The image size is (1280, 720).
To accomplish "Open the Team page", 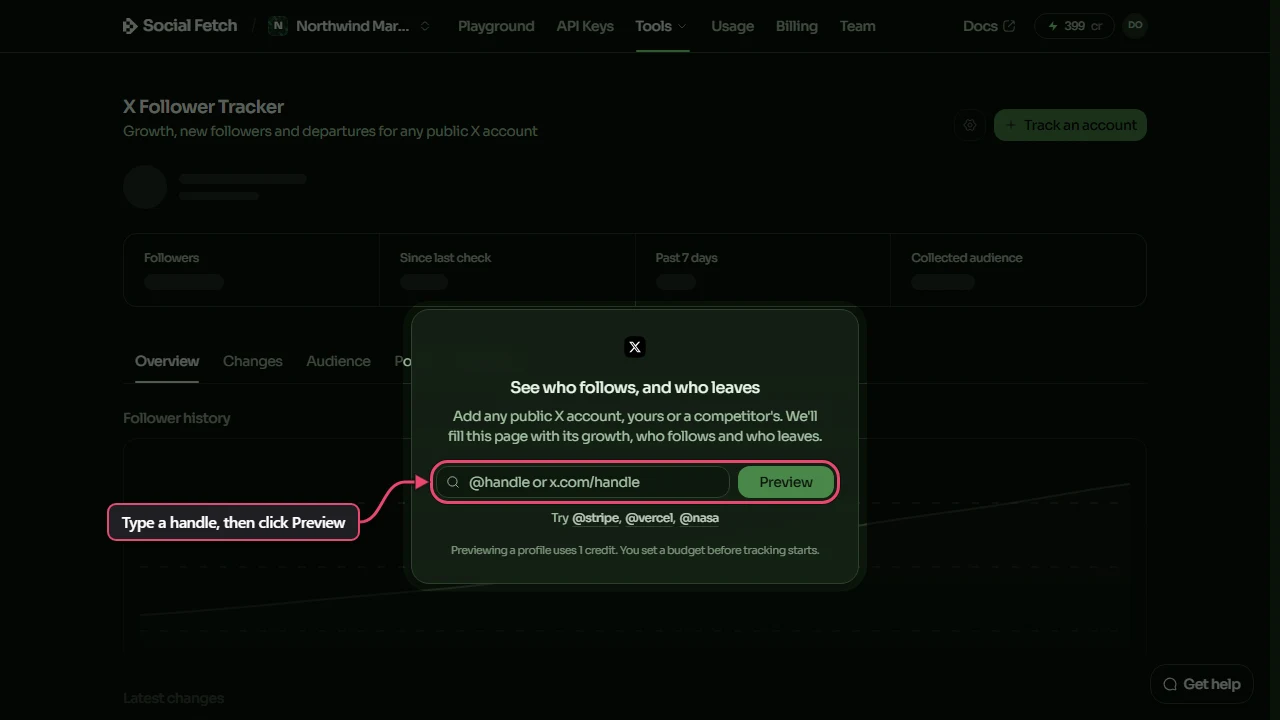I will pos(857,26).
